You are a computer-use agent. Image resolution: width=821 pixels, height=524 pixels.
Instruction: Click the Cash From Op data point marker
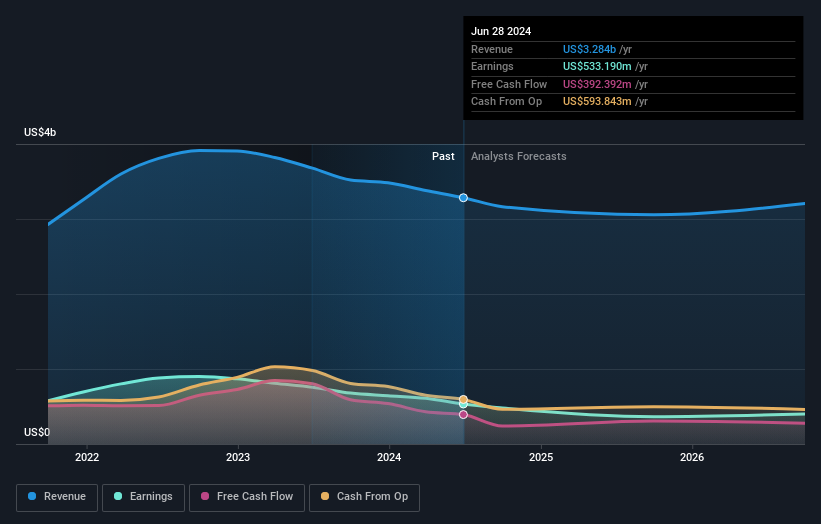pyautogui.click(x=463, y=399)
